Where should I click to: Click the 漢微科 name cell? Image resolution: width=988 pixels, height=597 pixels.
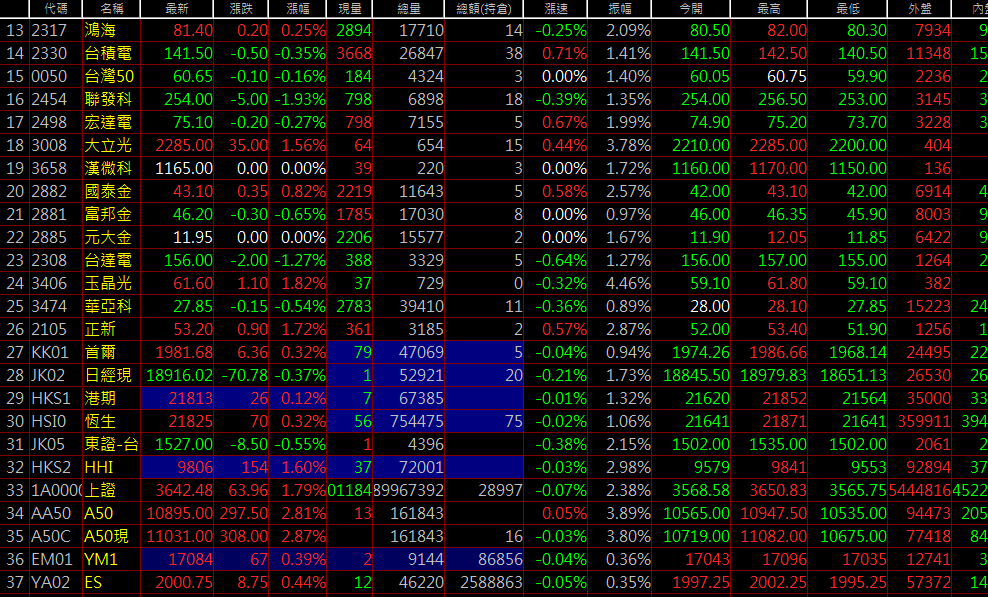tap(108, 168)
